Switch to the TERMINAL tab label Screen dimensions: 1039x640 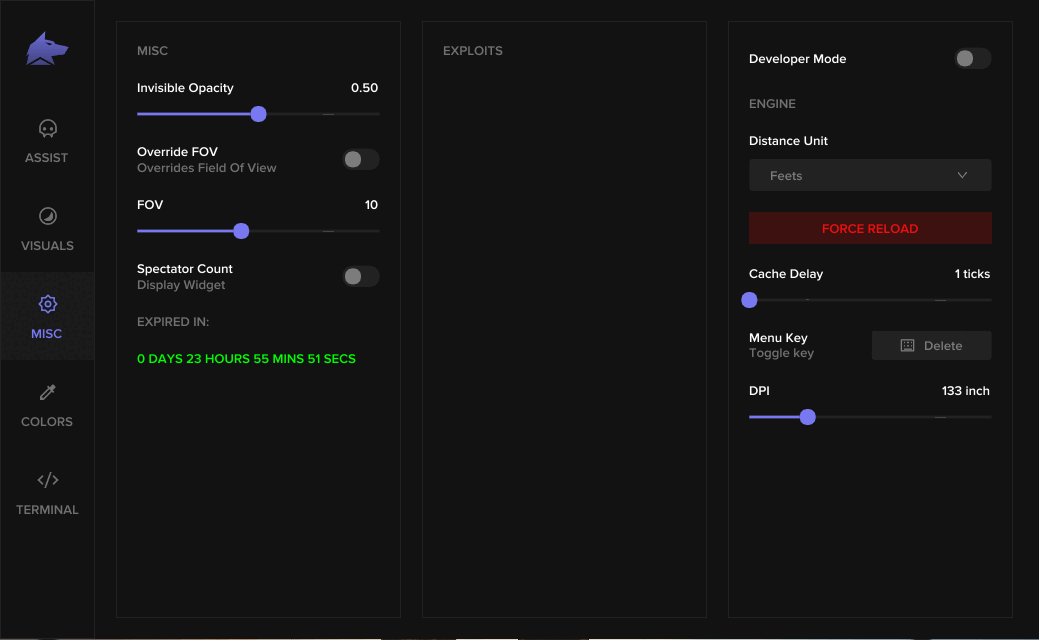pyautogui.click(x=47, y=510)
